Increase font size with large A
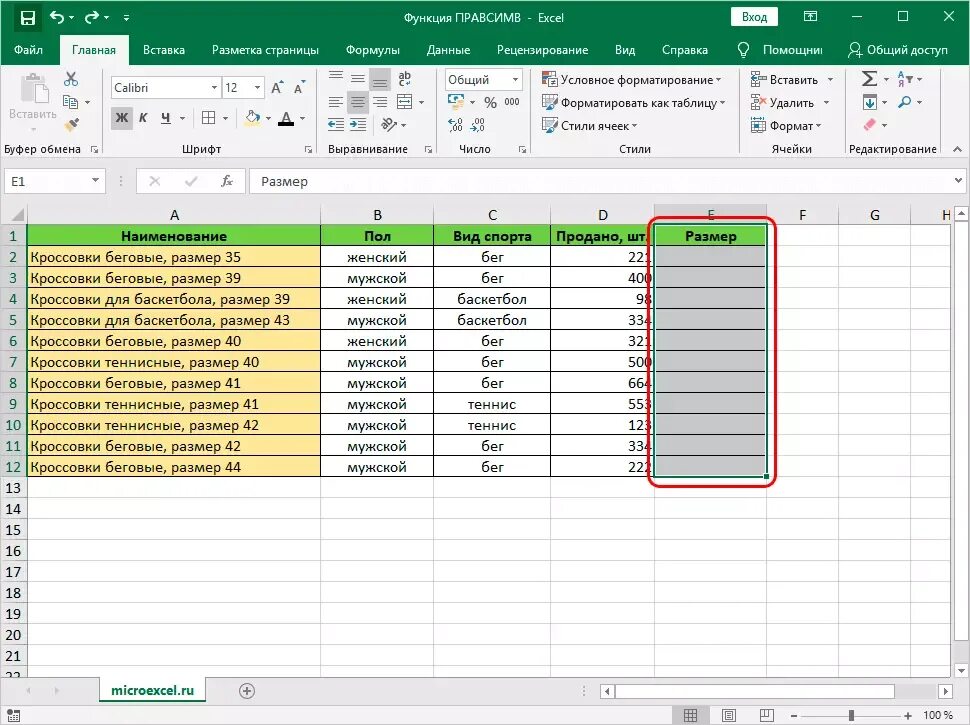 click(x=278, y=88)
